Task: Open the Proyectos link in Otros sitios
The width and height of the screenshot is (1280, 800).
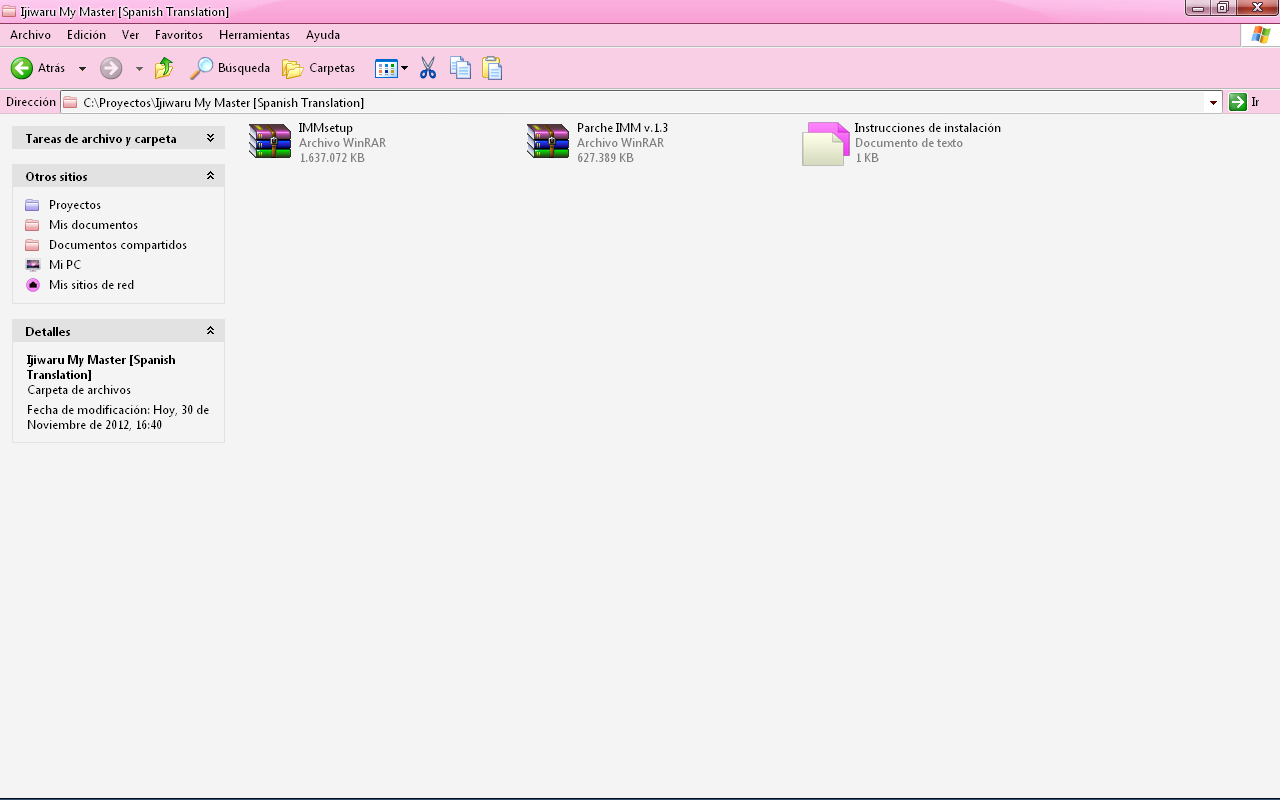Action: (75, 205)
